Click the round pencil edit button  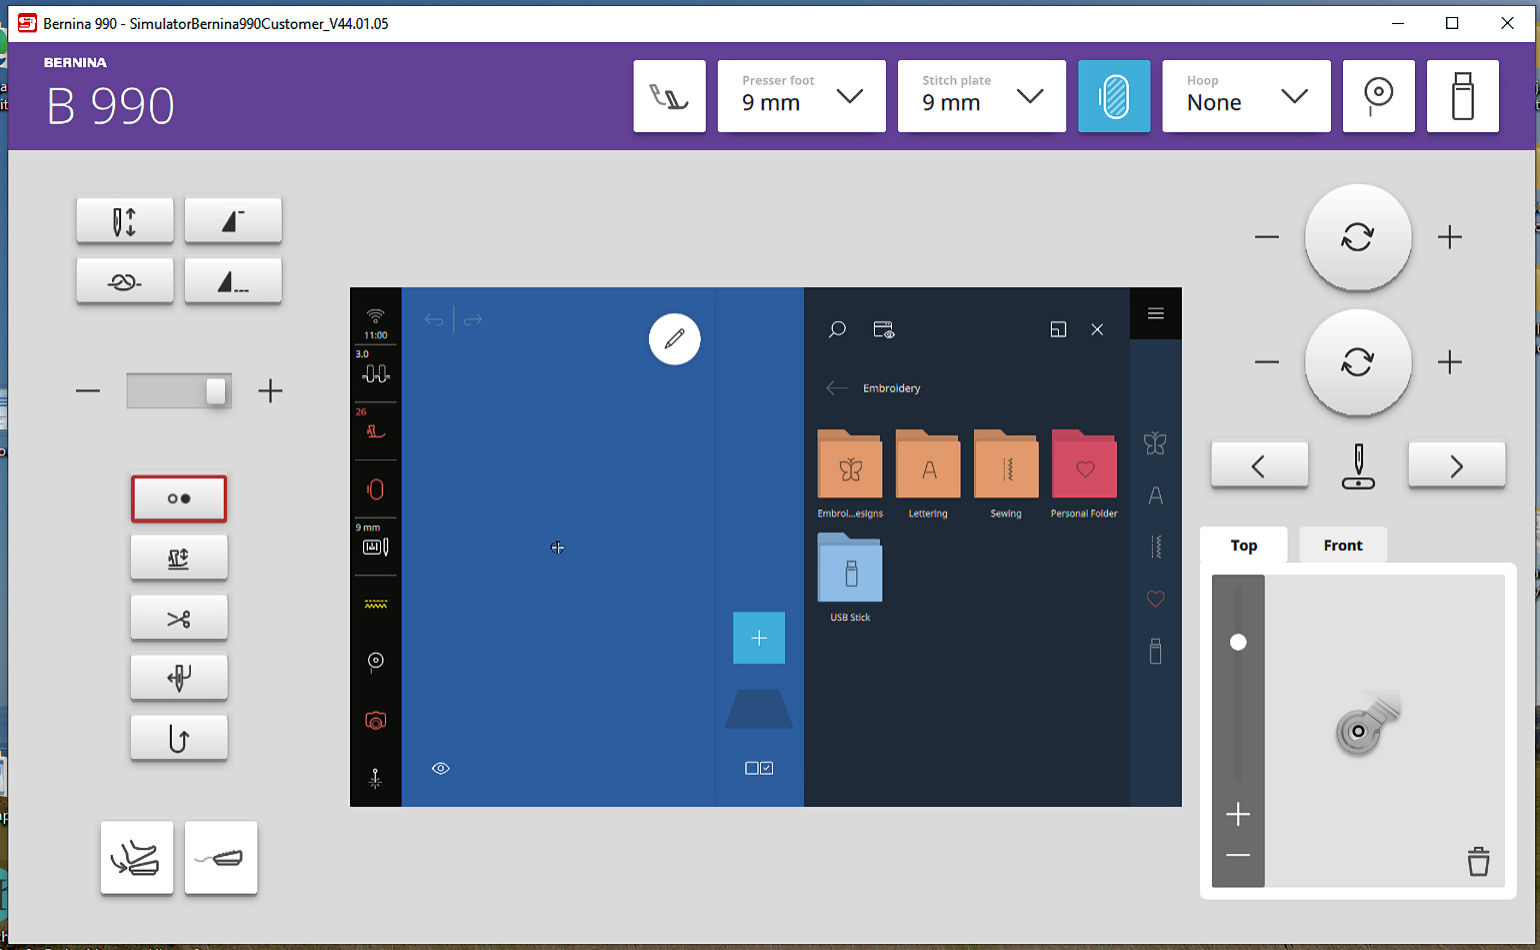(x=675, y=339)
